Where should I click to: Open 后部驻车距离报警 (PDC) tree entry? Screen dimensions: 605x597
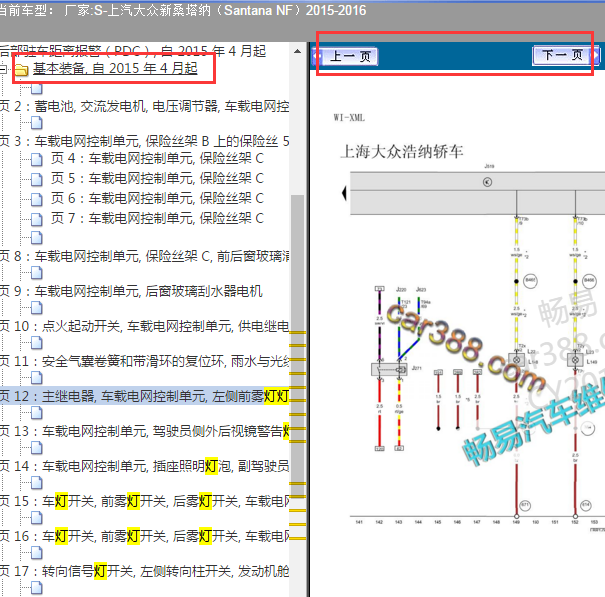coord(133,51)
